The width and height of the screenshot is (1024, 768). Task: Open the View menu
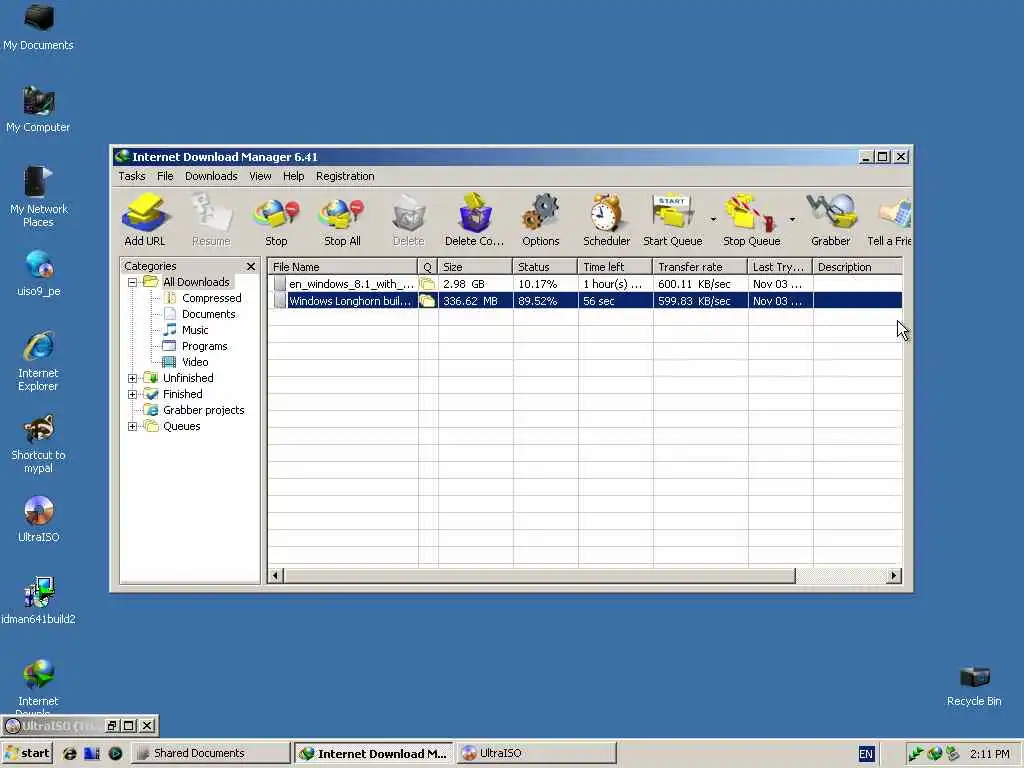(260, 176)
